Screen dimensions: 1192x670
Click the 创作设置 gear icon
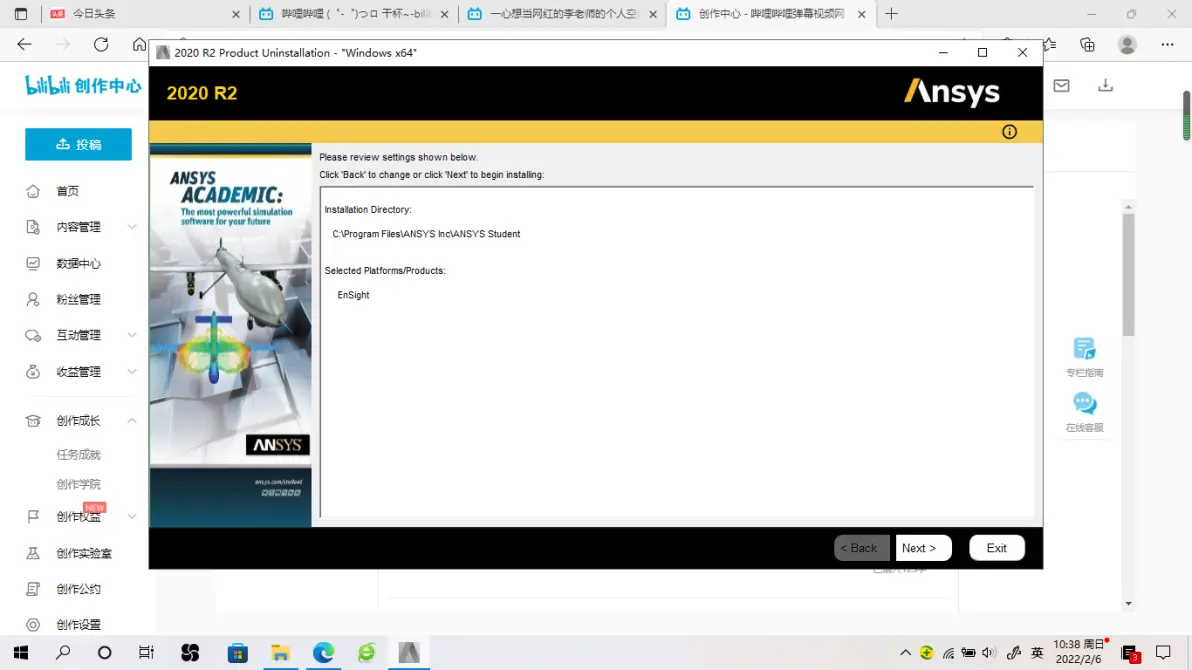pos(33,624)
